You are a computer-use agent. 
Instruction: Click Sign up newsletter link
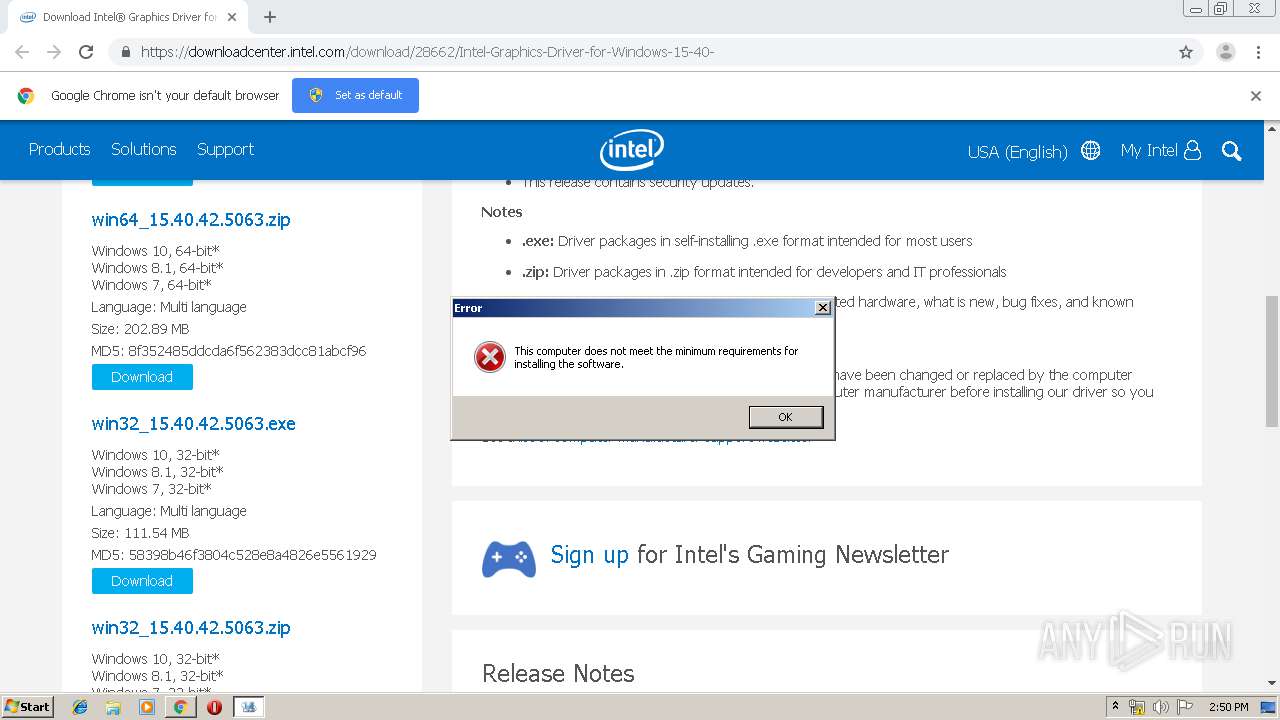589,555
